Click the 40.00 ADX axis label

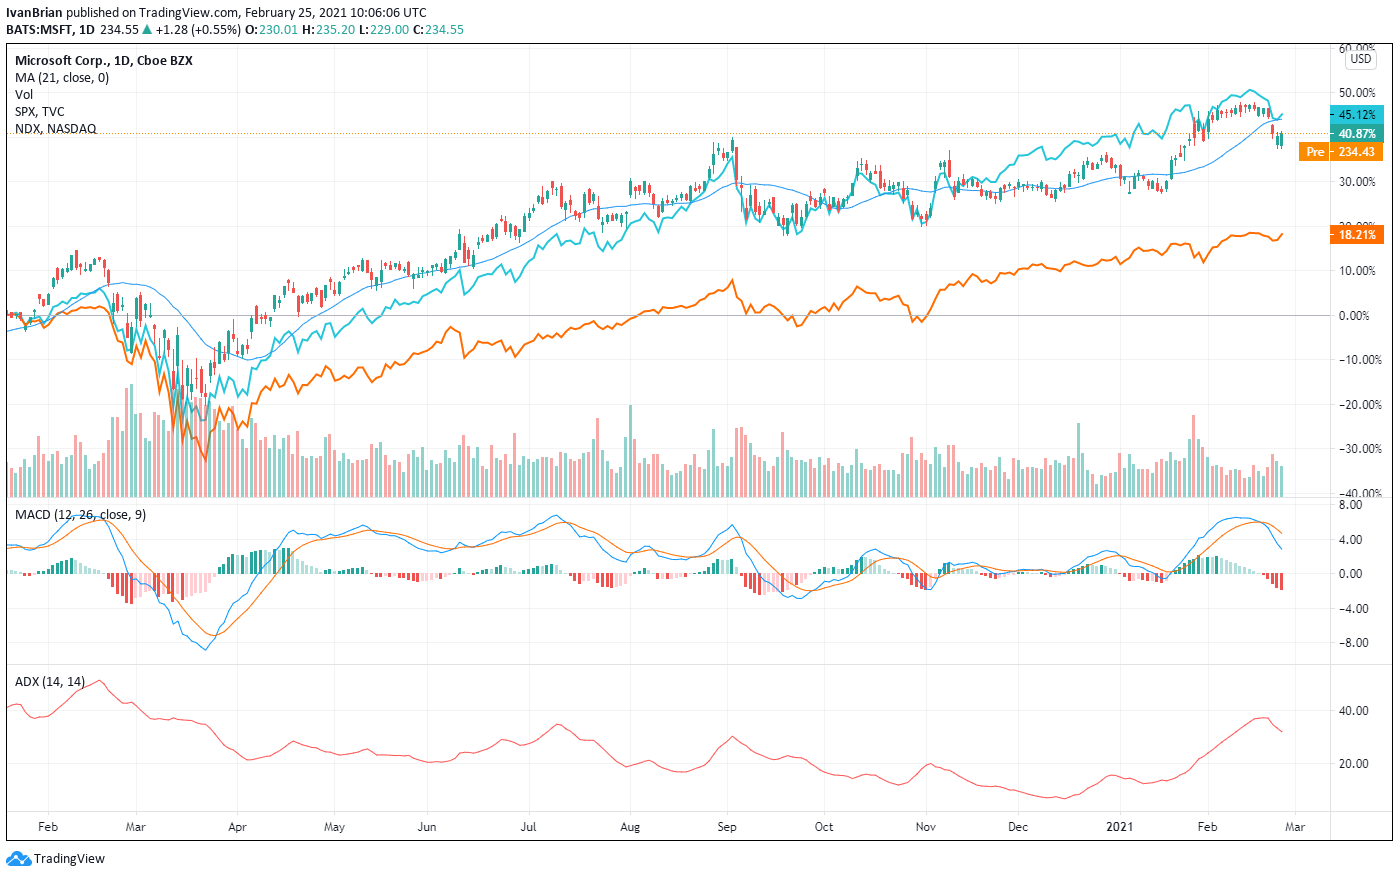(1354, 711)
